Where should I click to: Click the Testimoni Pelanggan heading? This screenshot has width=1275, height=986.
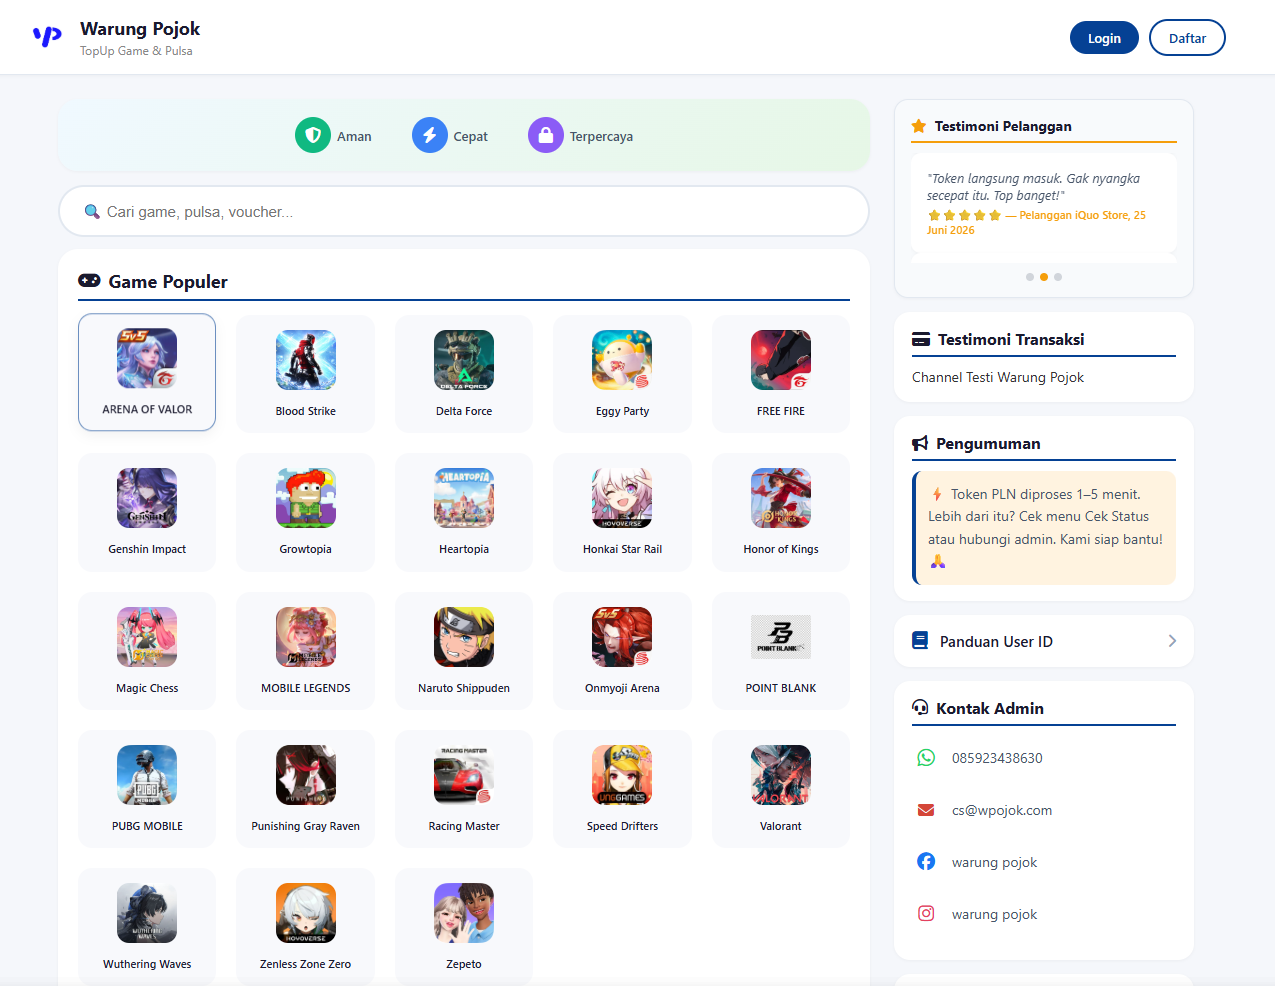1003,126
